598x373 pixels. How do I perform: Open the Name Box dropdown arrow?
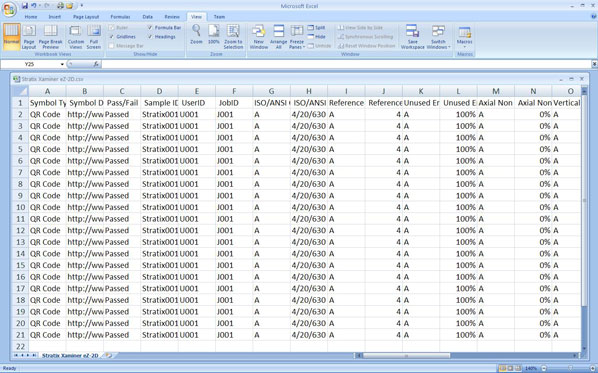[x=62, y=64]
